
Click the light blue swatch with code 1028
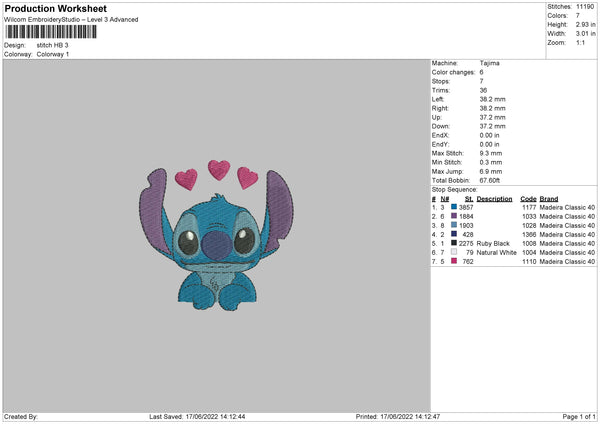coord(453,225)
